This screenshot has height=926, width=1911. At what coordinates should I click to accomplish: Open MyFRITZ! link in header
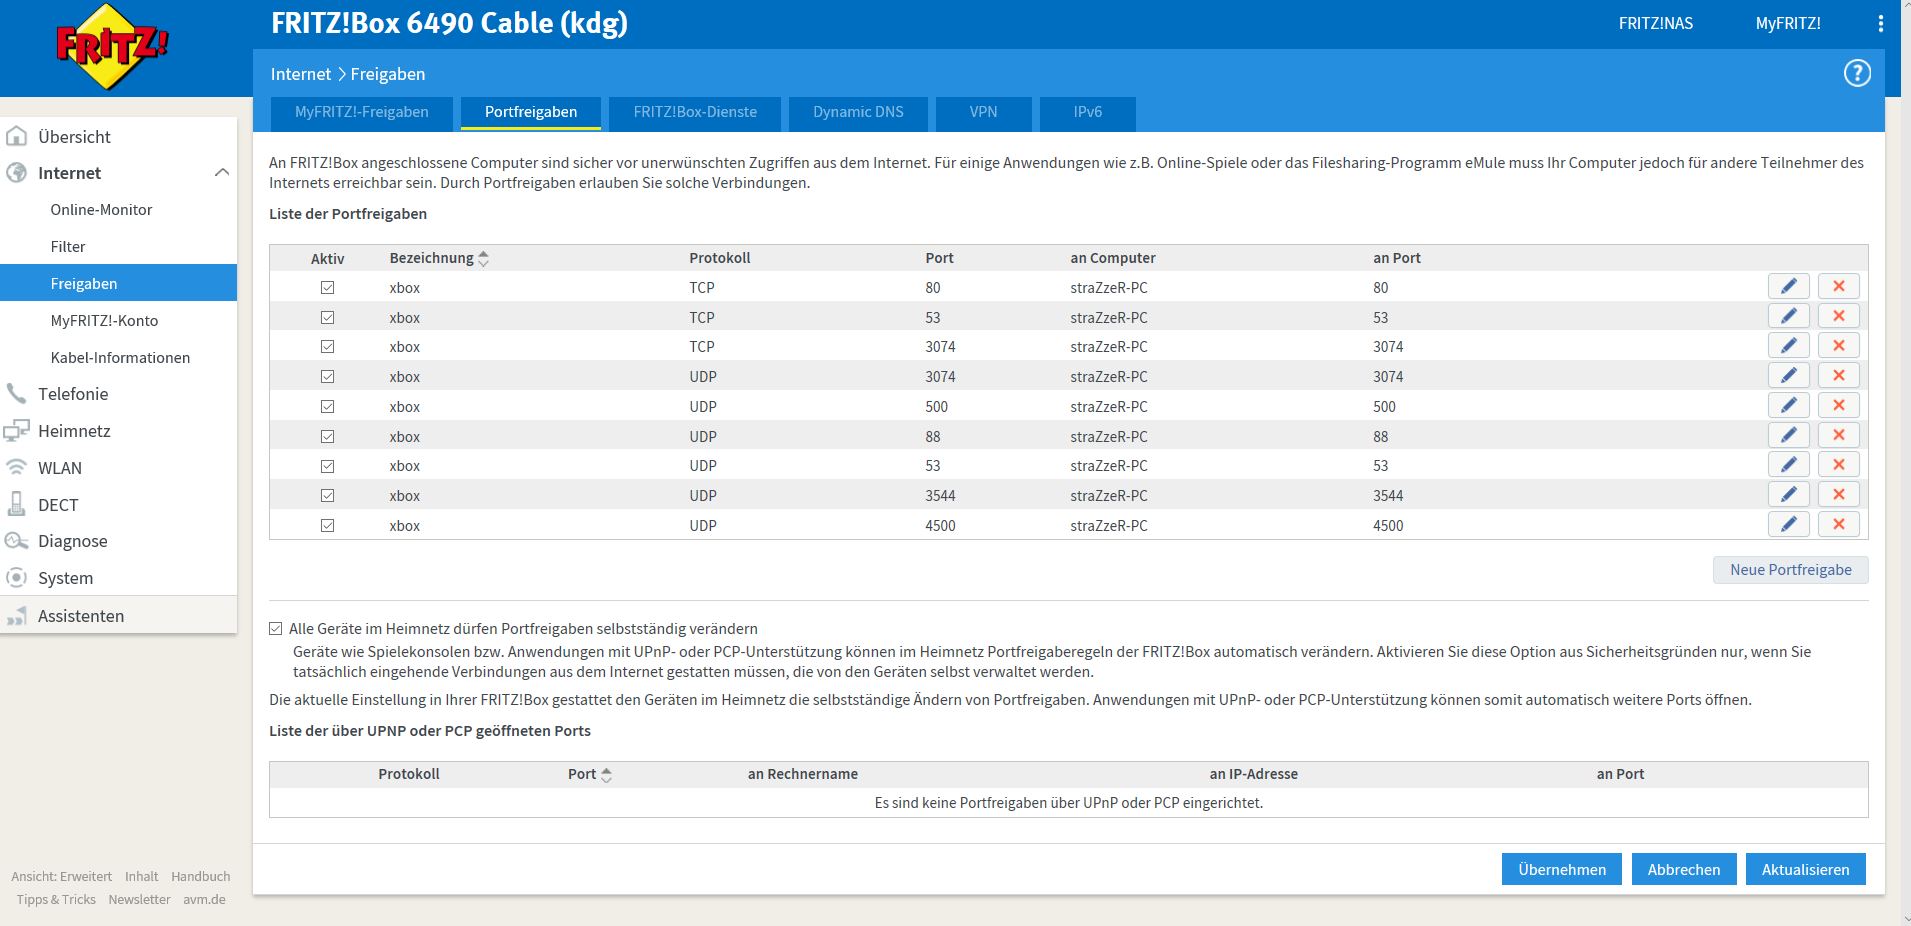click(x=1788, y=24)
